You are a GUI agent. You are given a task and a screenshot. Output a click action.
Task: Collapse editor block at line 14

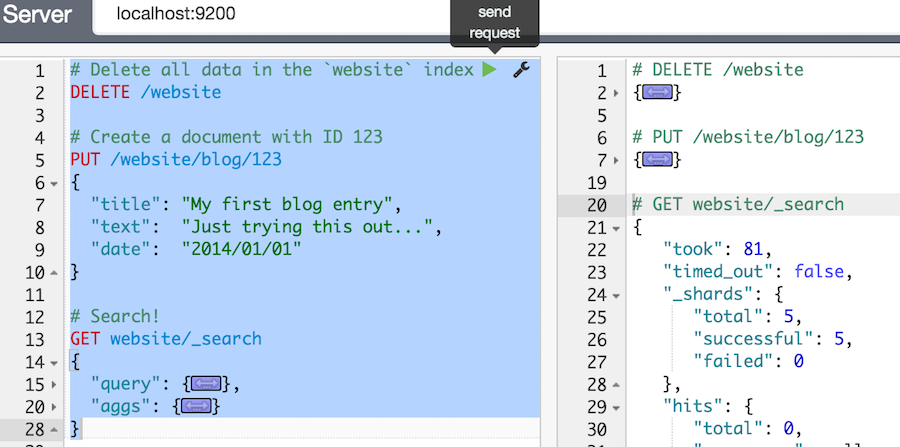(54, 363)
